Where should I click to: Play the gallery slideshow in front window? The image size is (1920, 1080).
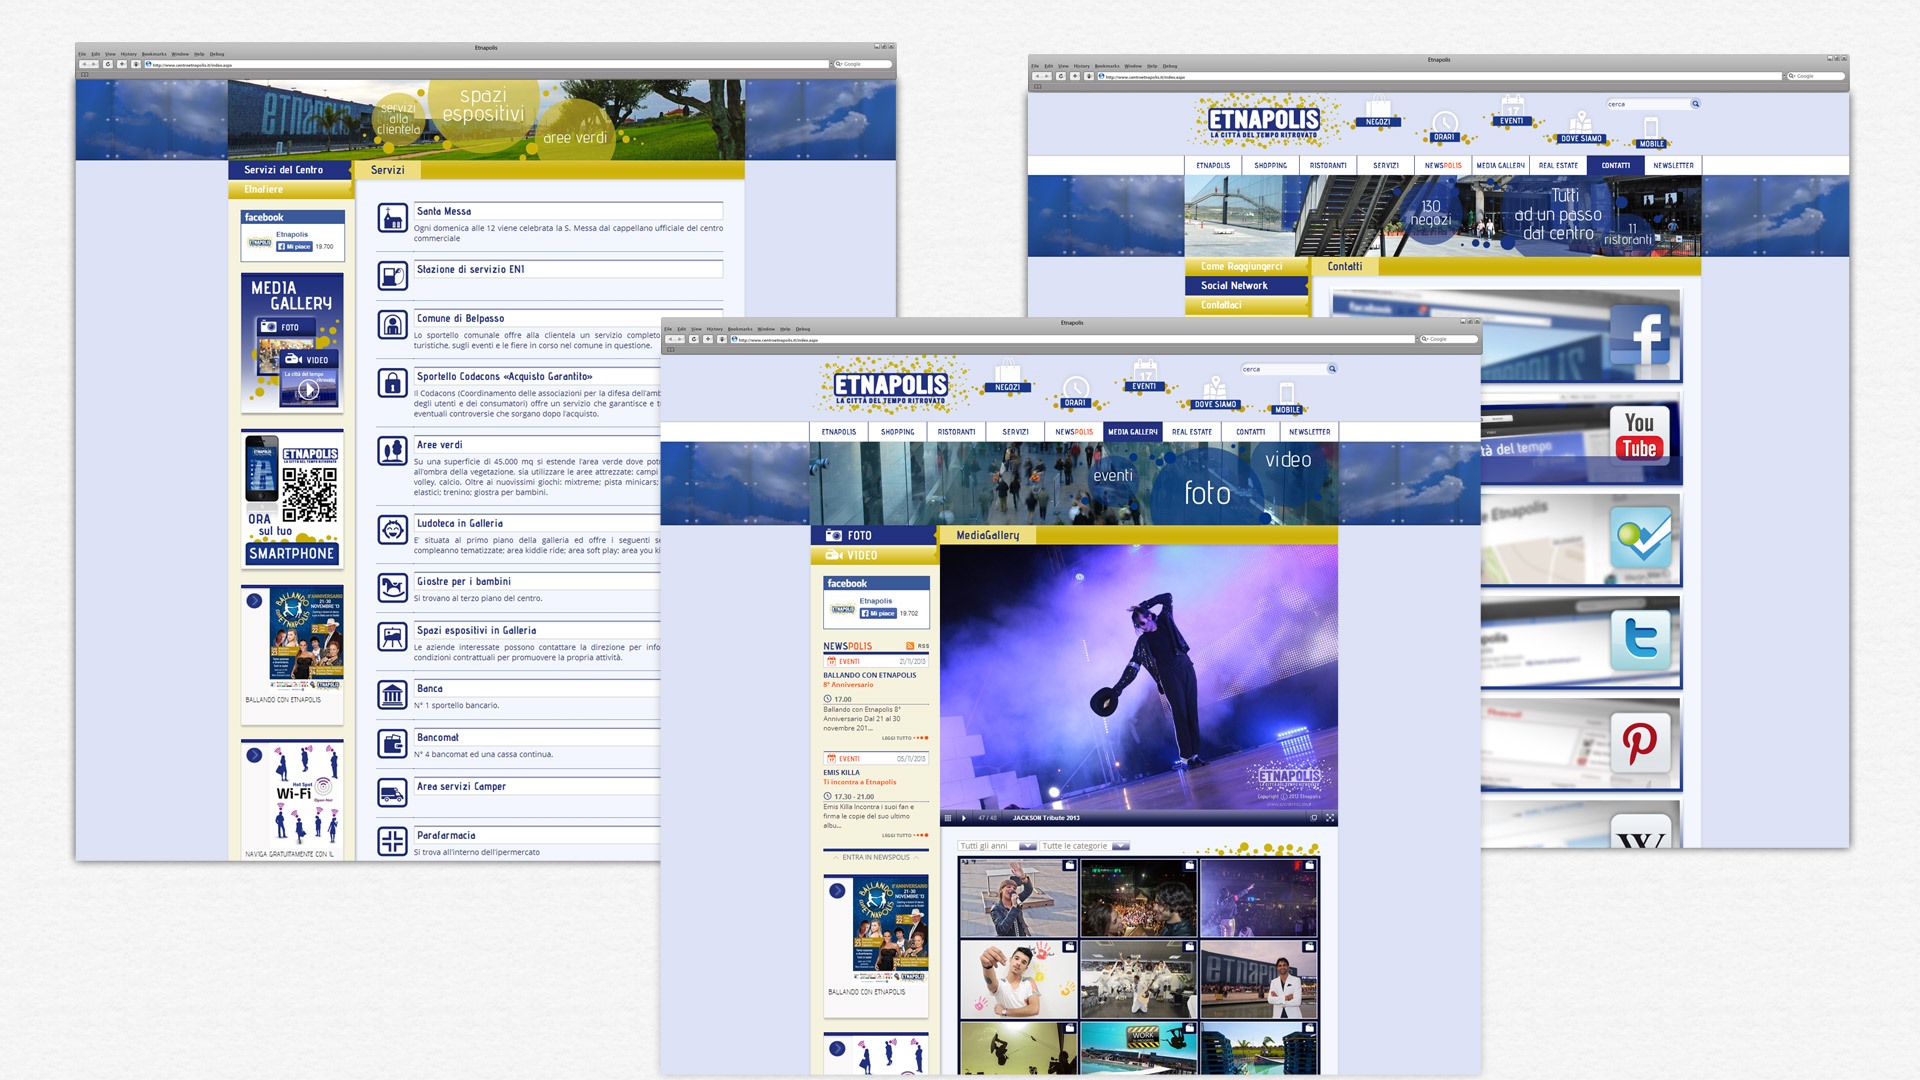coord(963,818)
